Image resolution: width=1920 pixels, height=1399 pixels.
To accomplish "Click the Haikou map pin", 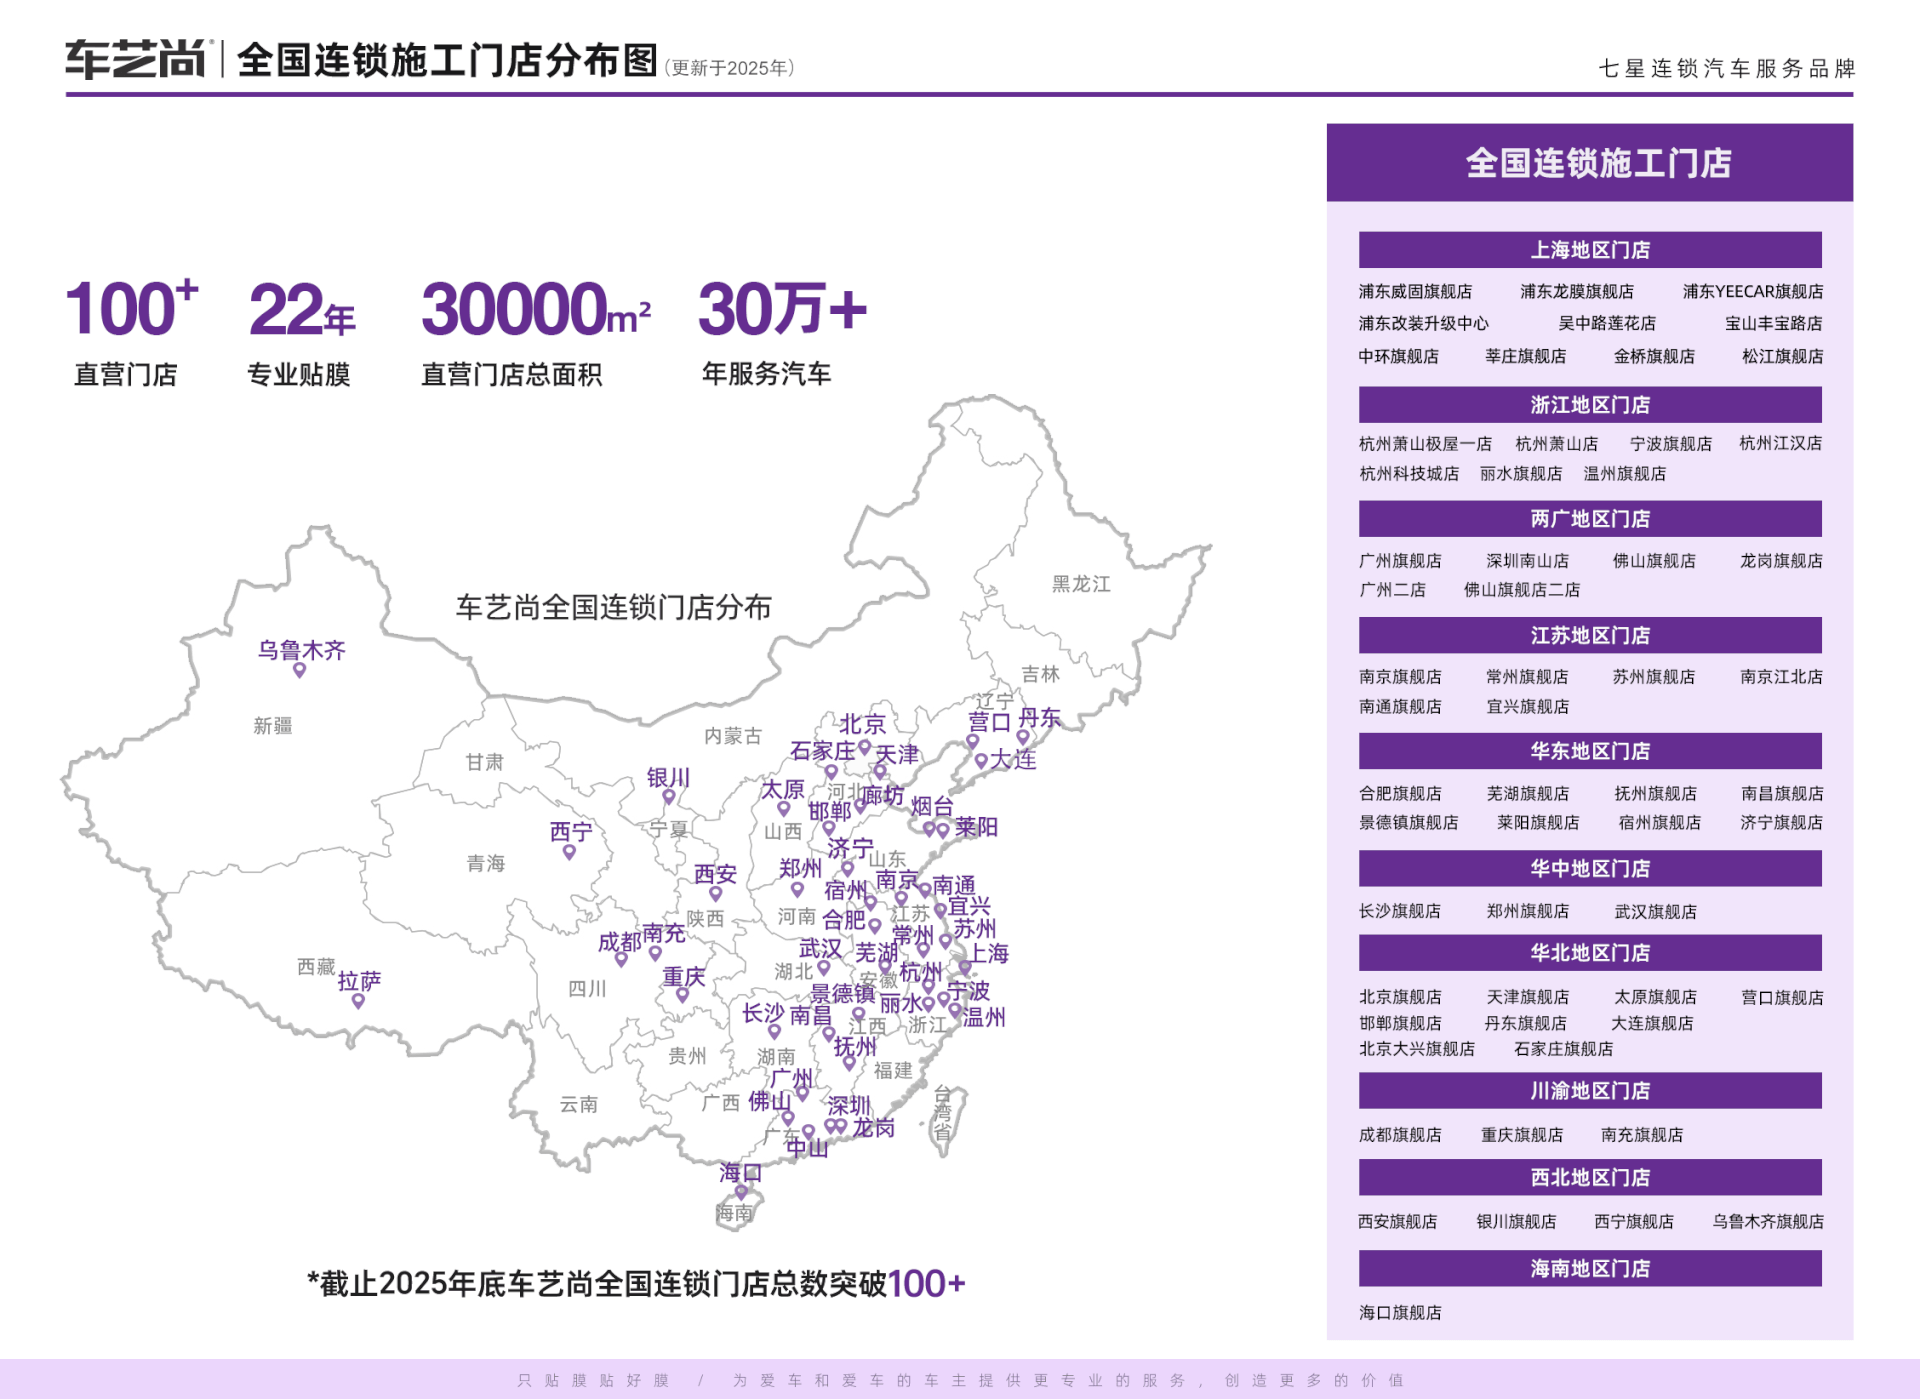I will tap(741, 1191).
